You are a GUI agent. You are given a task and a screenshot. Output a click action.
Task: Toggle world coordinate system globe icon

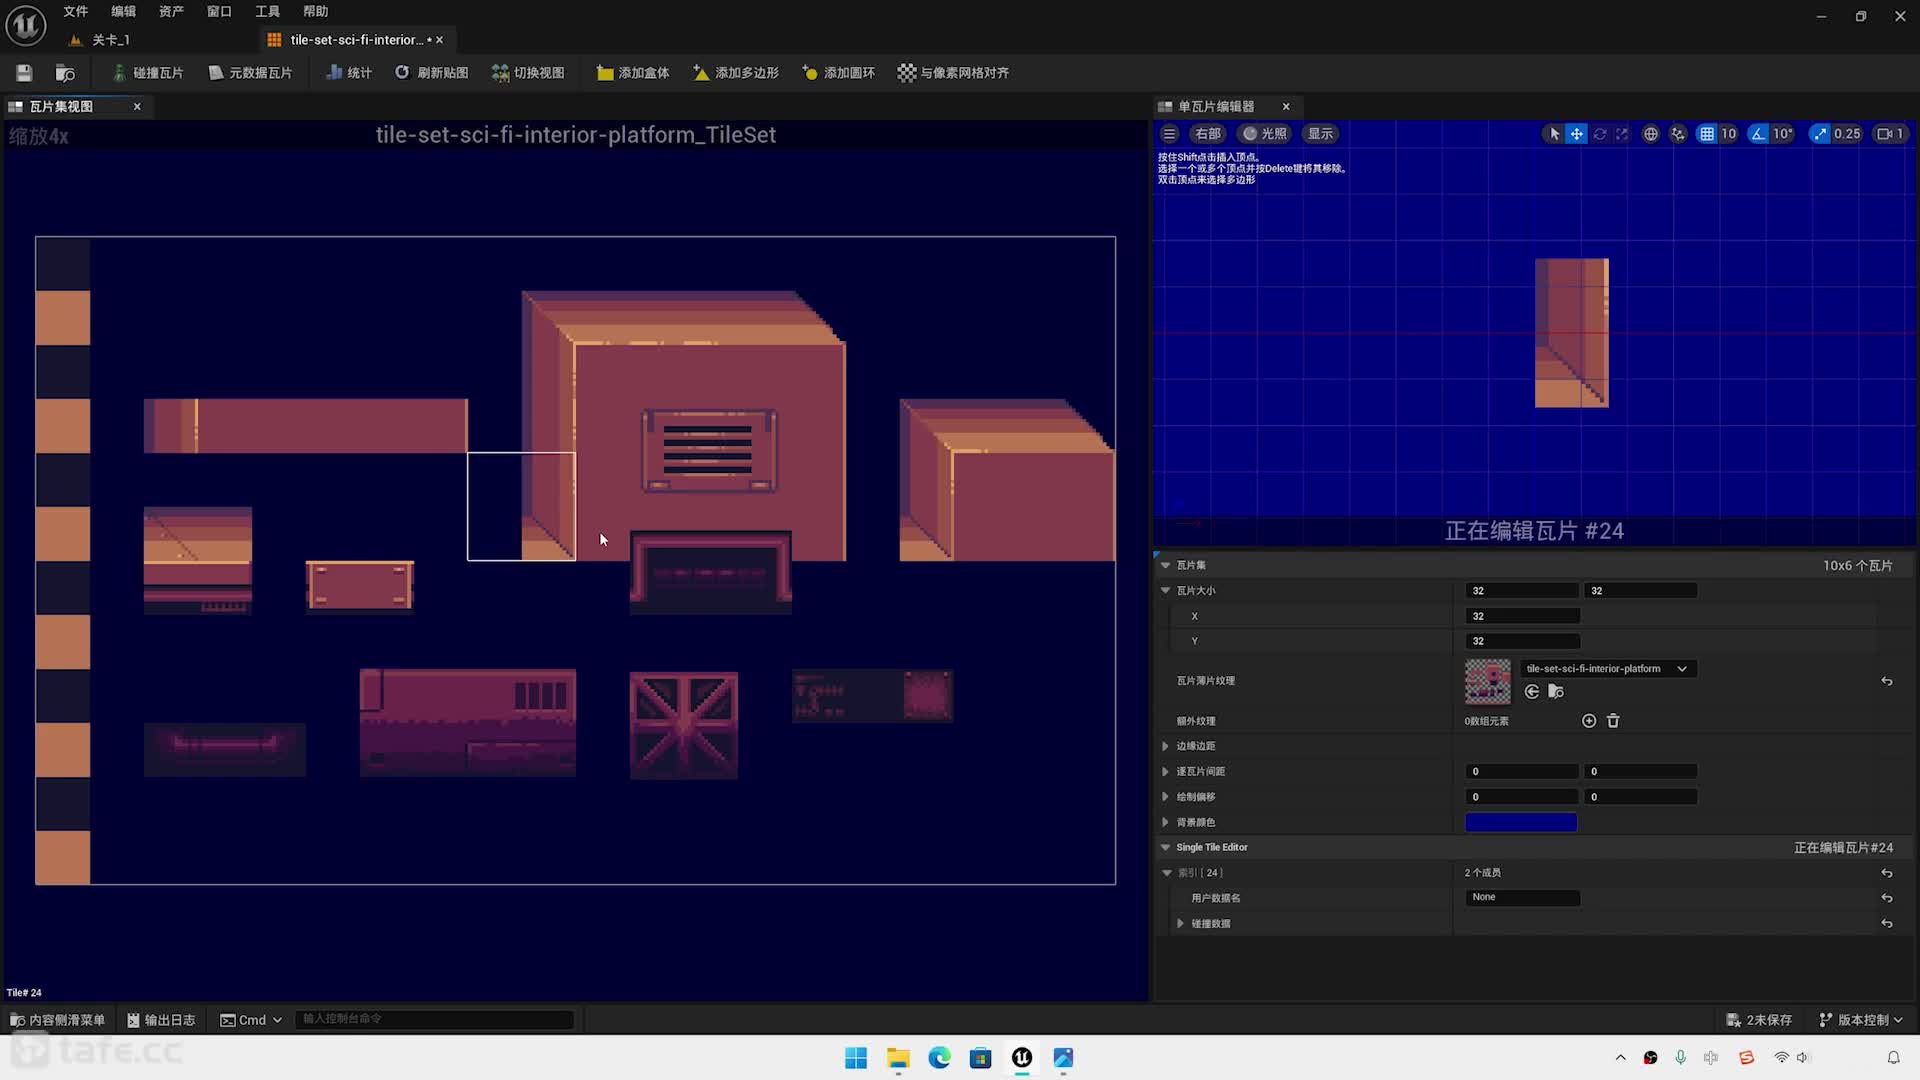pyautogui.click(x=1651, y=134)
